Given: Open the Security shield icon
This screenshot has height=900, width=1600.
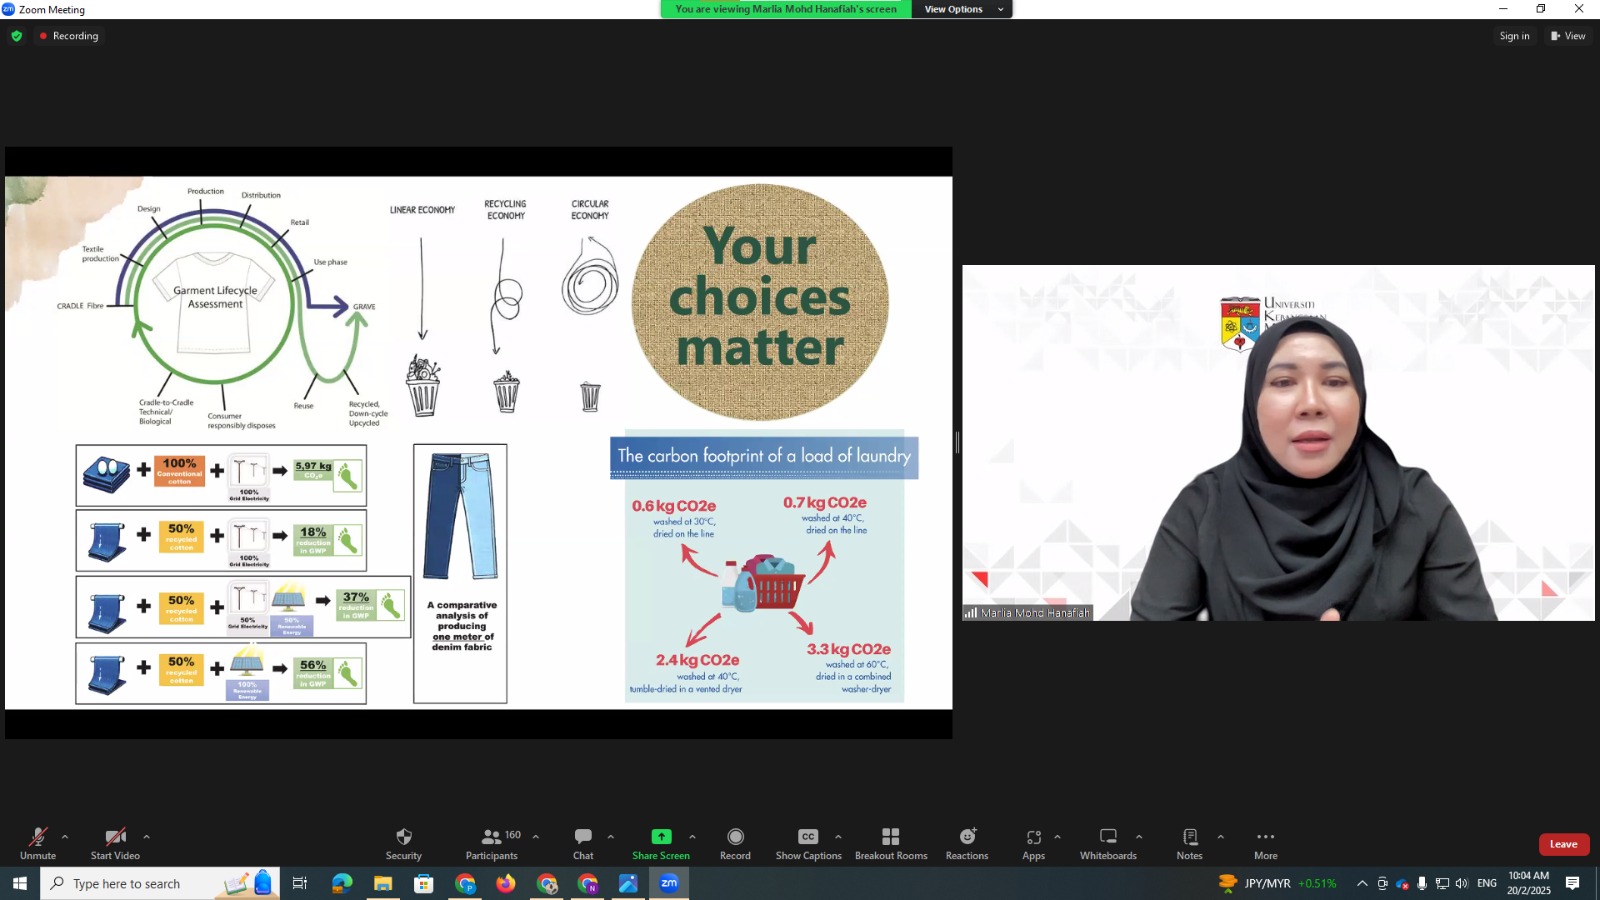Looking at the screenshot, I should [x=404, y=838].
